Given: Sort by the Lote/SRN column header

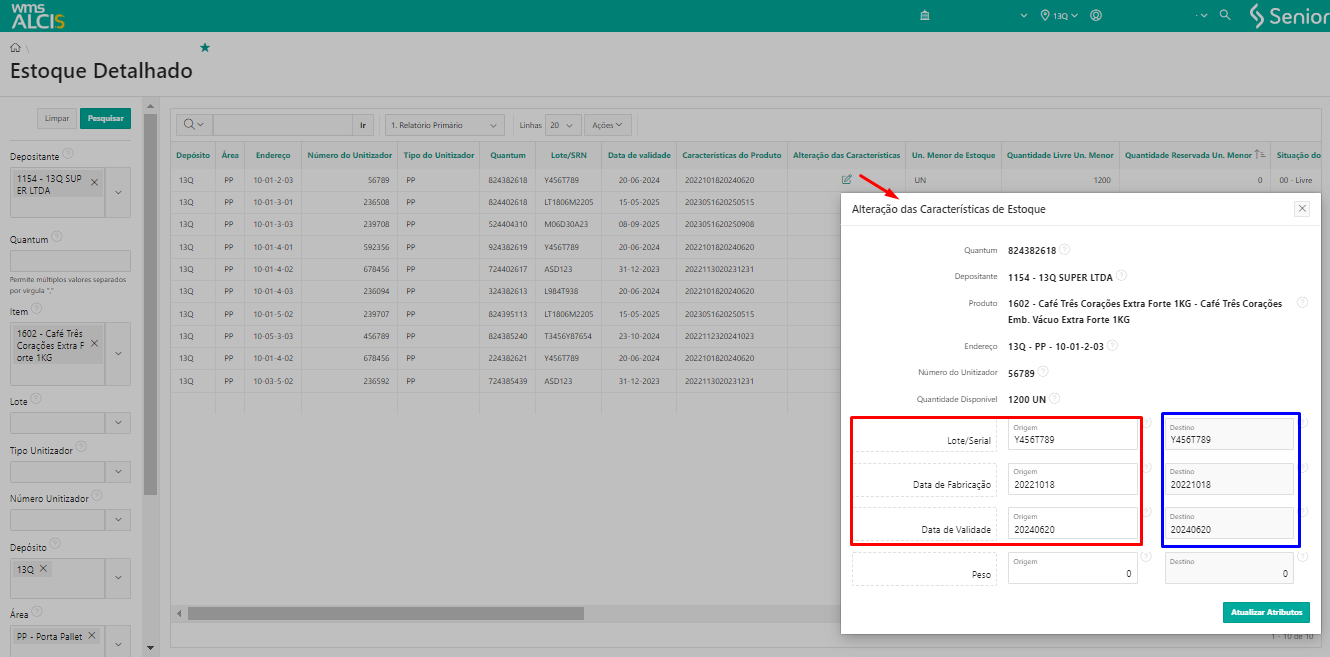Looking at the screenshot, I should 568,156.
